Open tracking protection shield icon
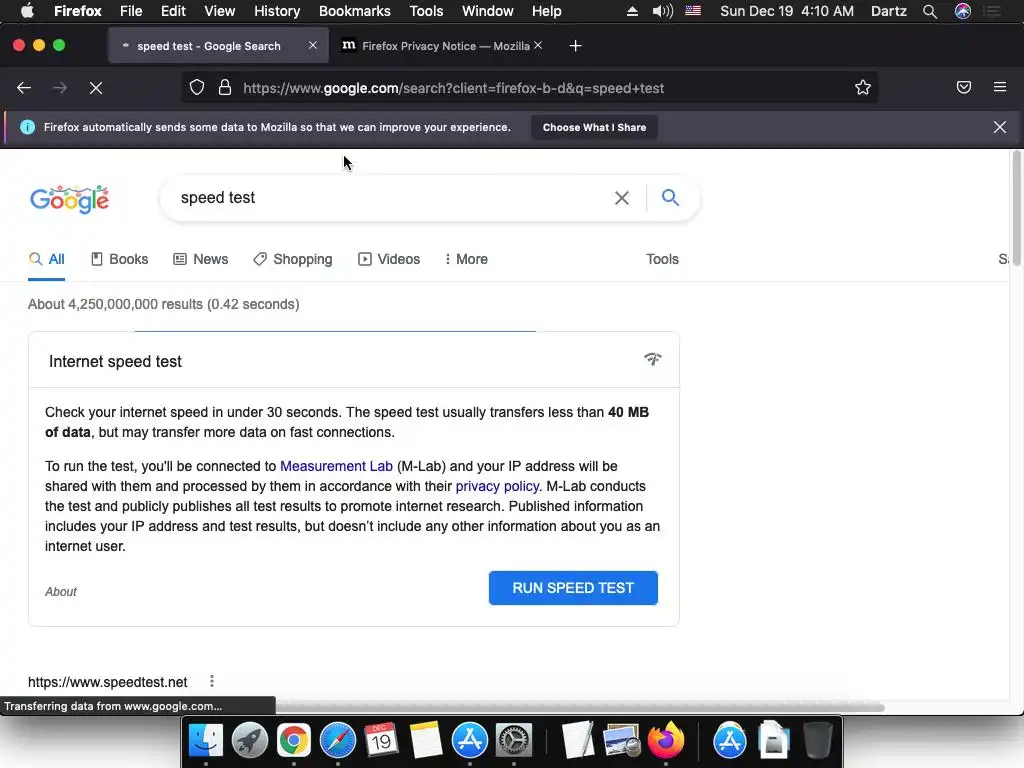Image resolution: width=1024 pixels, height=768 pixels. [x=197, y=88]
